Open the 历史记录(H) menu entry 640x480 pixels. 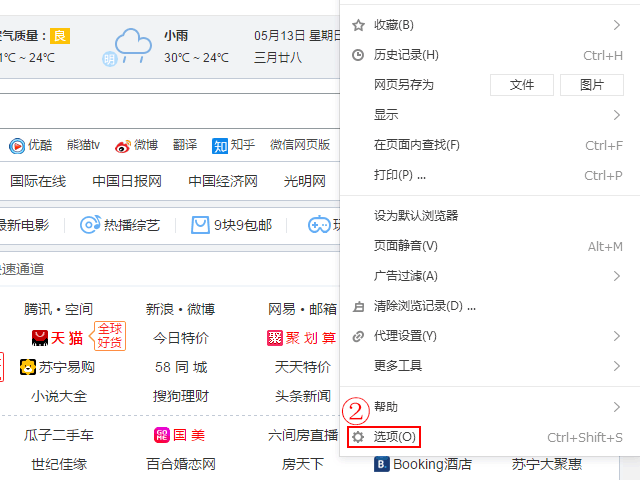click(x=490, y=55)
